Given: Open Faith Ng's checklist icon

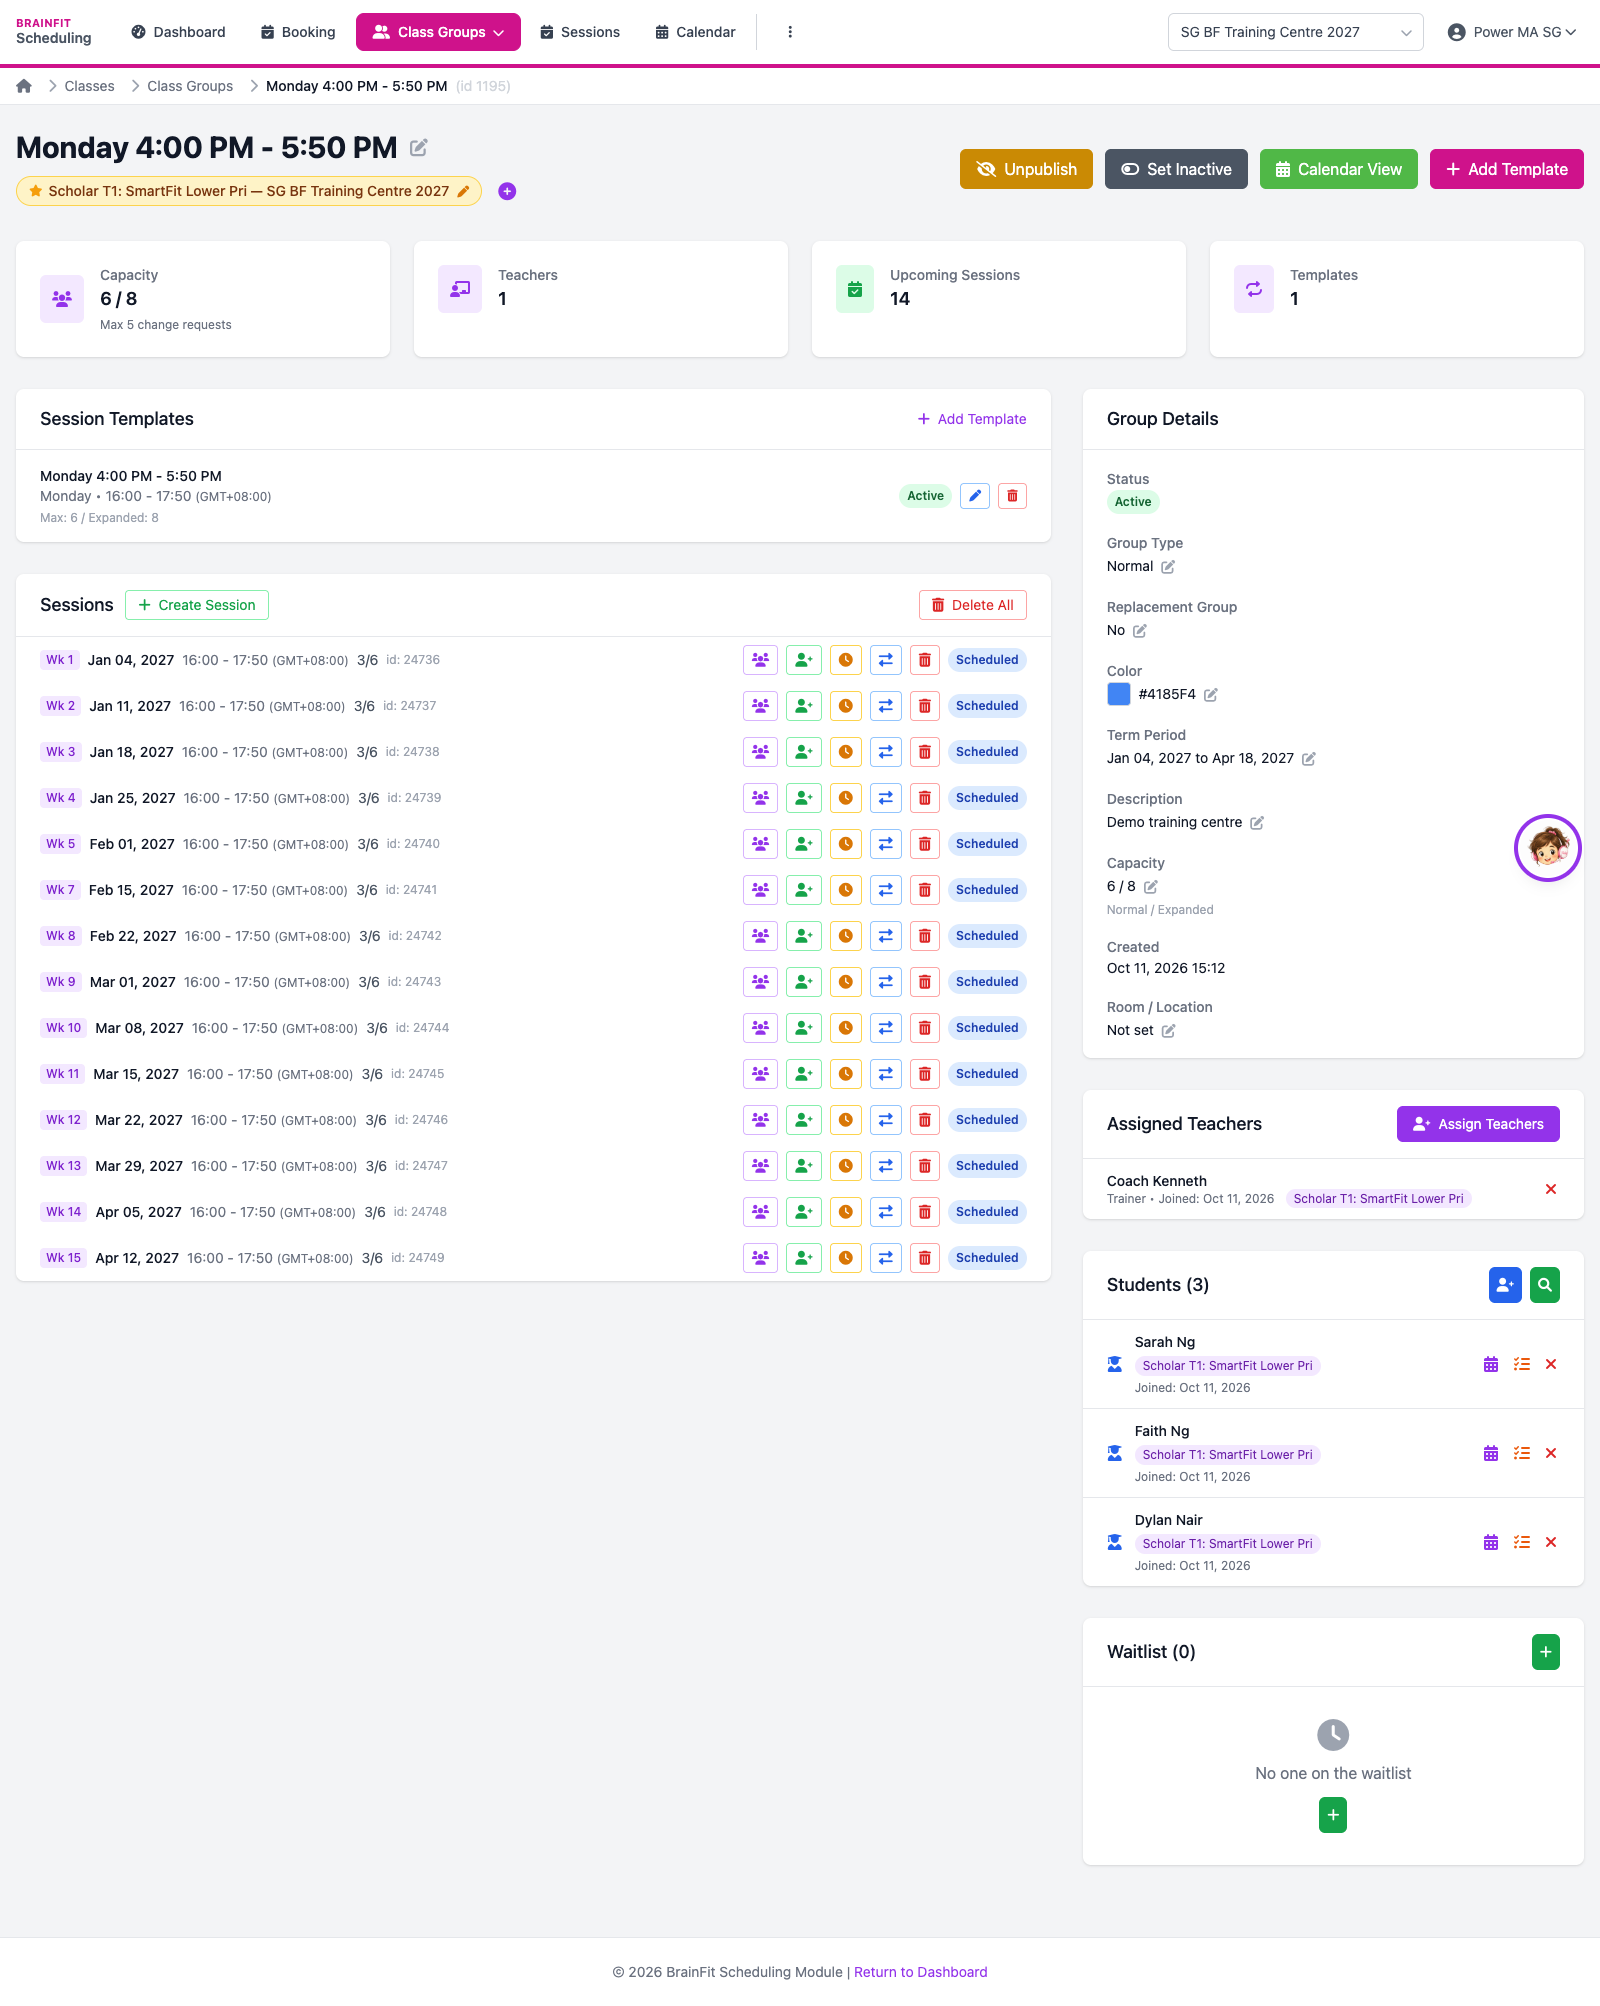Looking at the screenshot, I should [x=1522, y=1454].
